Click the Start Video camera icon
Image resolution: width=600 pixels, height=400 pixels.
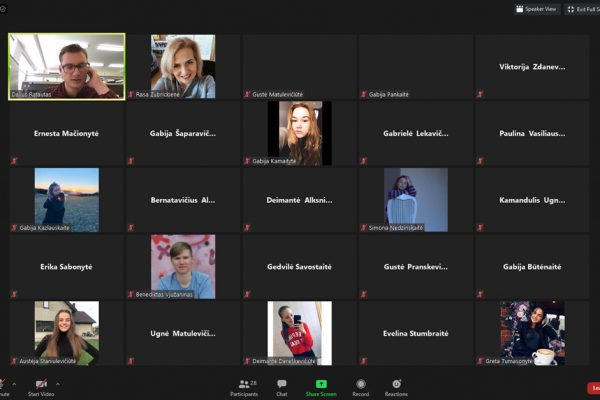tap(41, 384)
